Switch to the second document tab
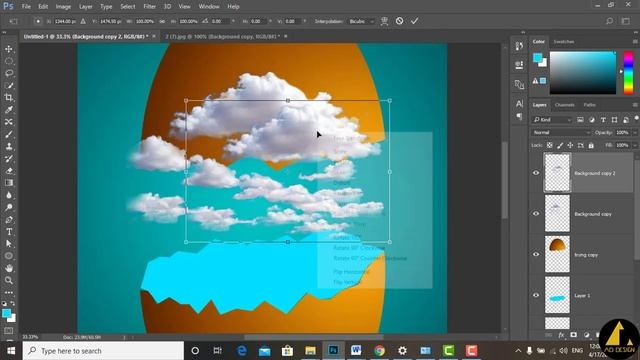Image resolution: width=640 pixels, height=360 pixels. pos(222,36)
